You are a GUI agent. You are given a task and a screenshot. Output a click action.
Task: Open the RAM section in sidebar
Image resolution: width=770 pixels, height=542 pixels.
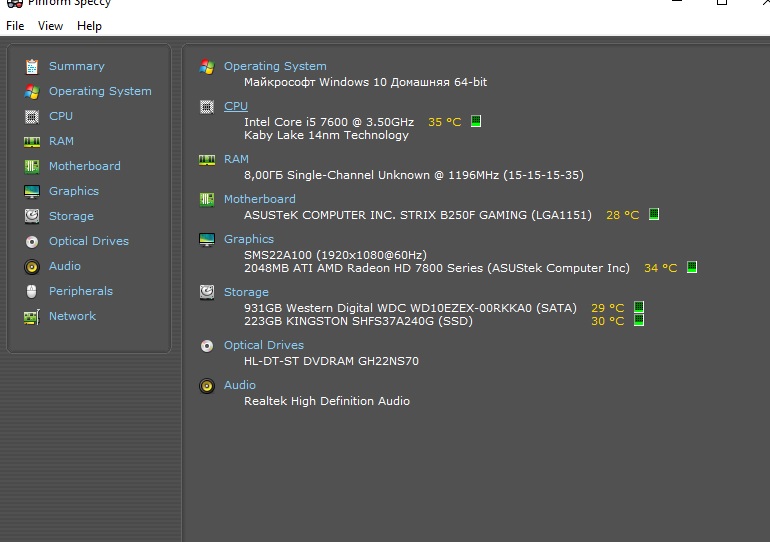coord(61,141)
